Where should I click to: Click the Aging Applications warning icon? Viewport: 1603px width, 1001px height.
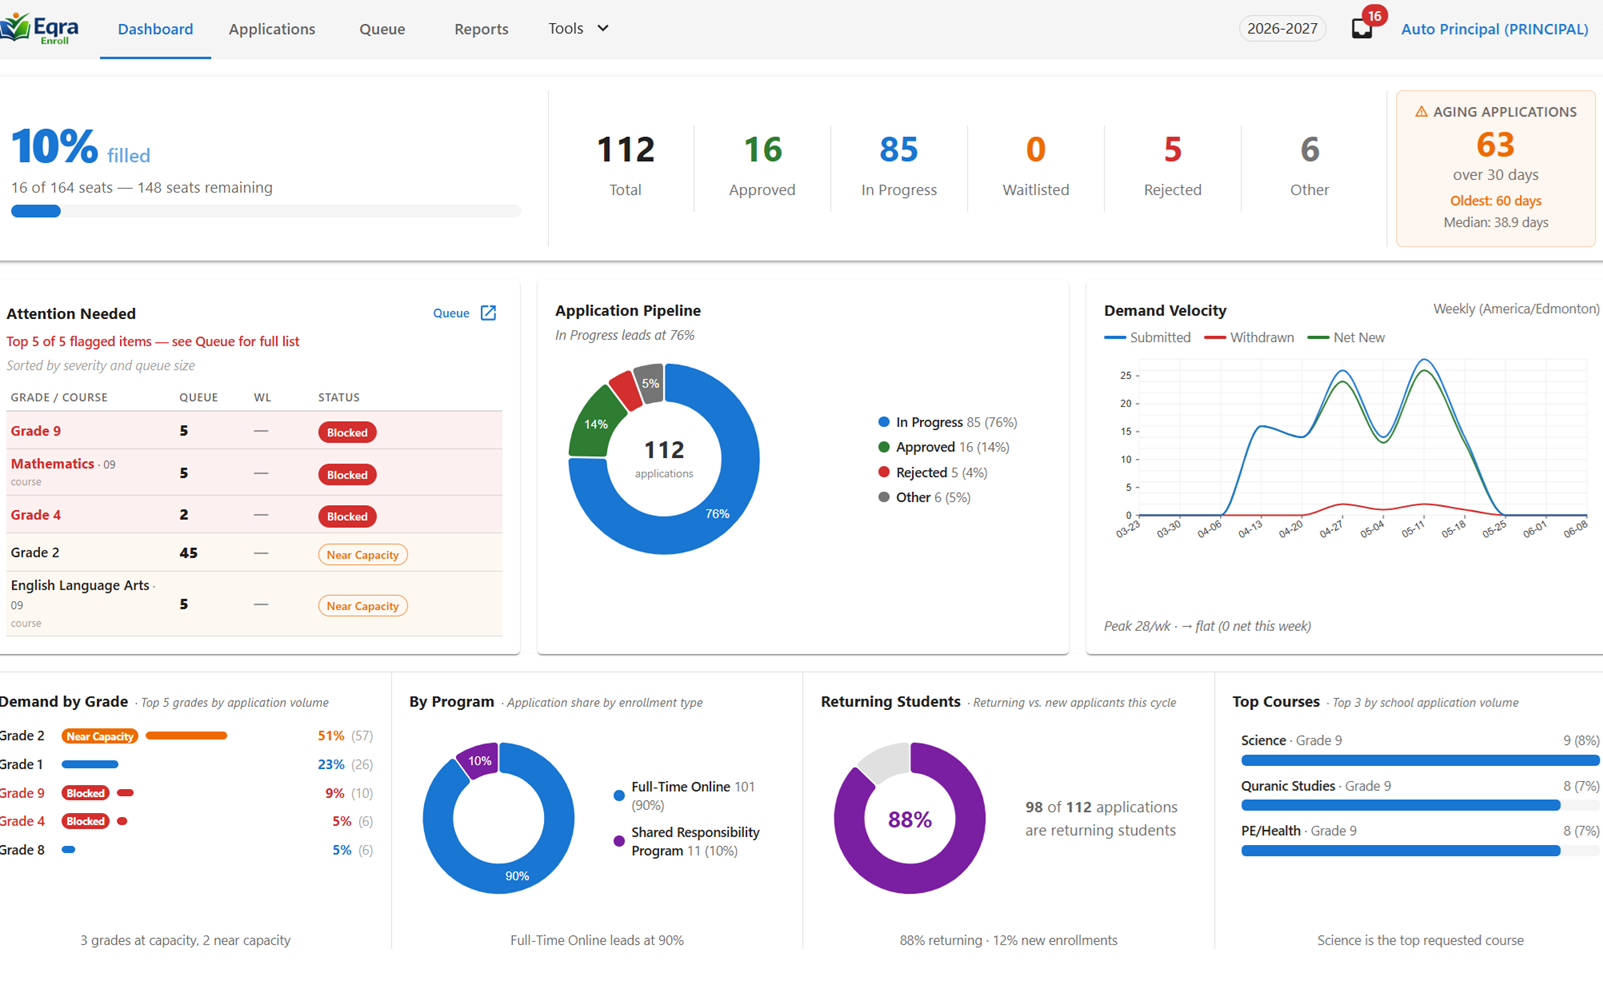1421,111
